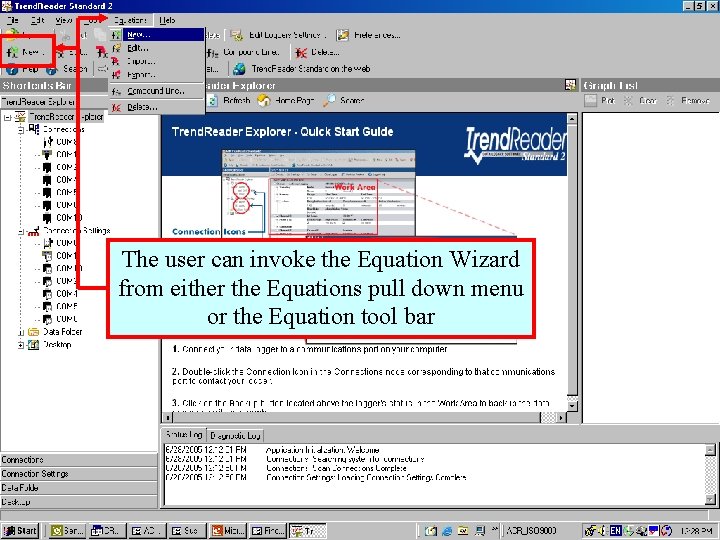720x540 pixels.
Task: Click the pin icon in the Explorer header
Action: coord(570,85)
